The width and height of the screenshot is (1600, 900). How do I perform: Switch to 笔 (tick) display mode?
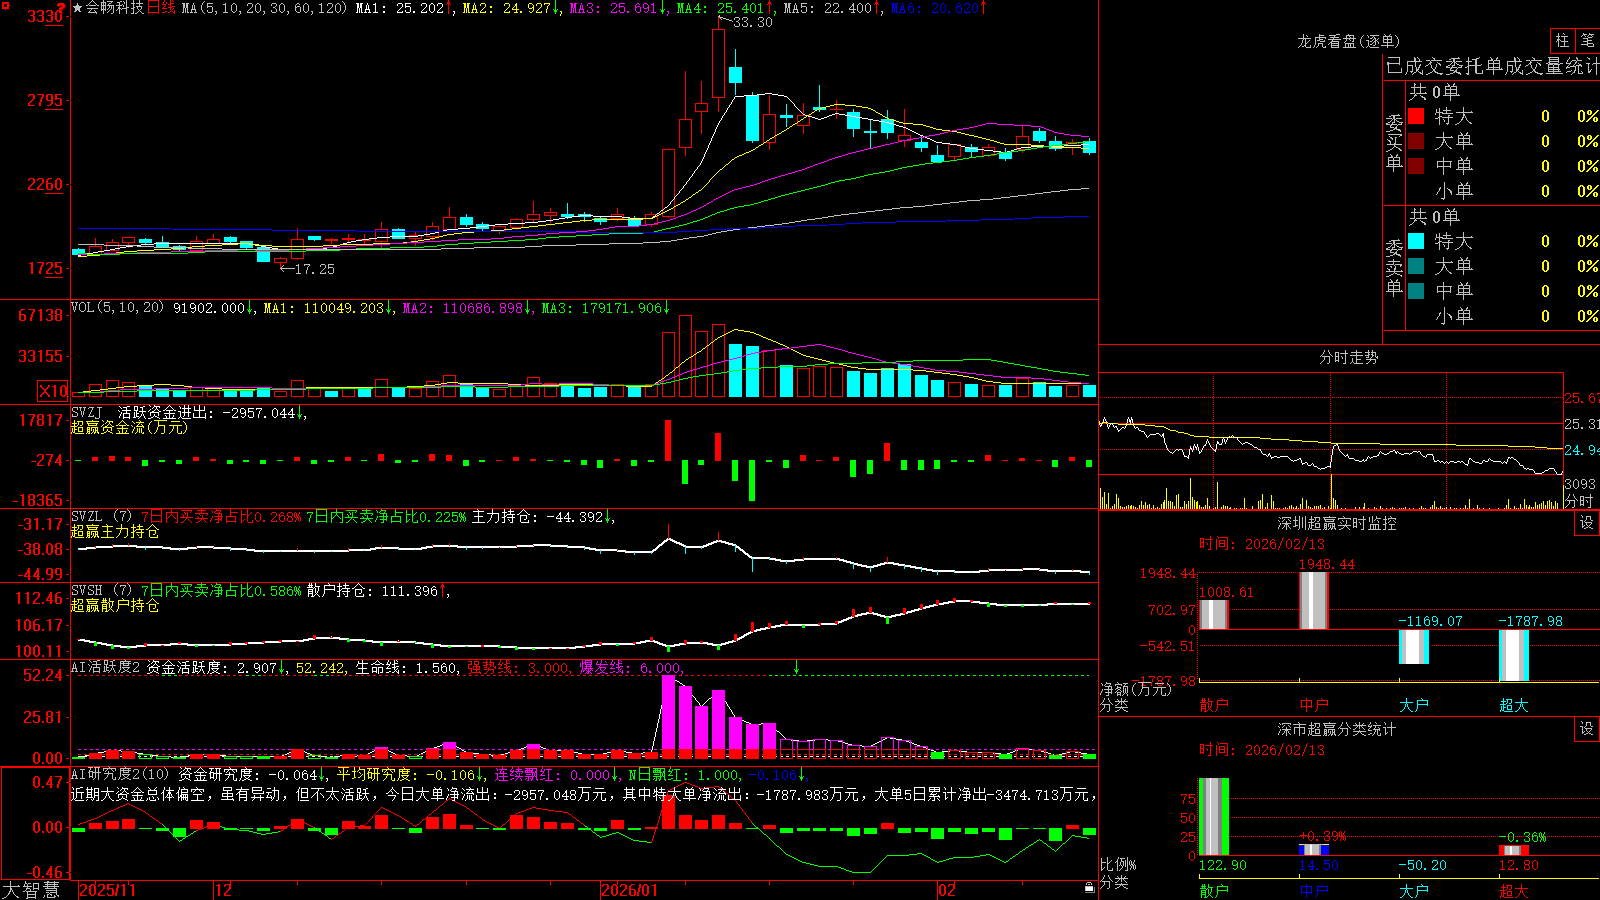pyautogui.click(x=1587, y=40)
